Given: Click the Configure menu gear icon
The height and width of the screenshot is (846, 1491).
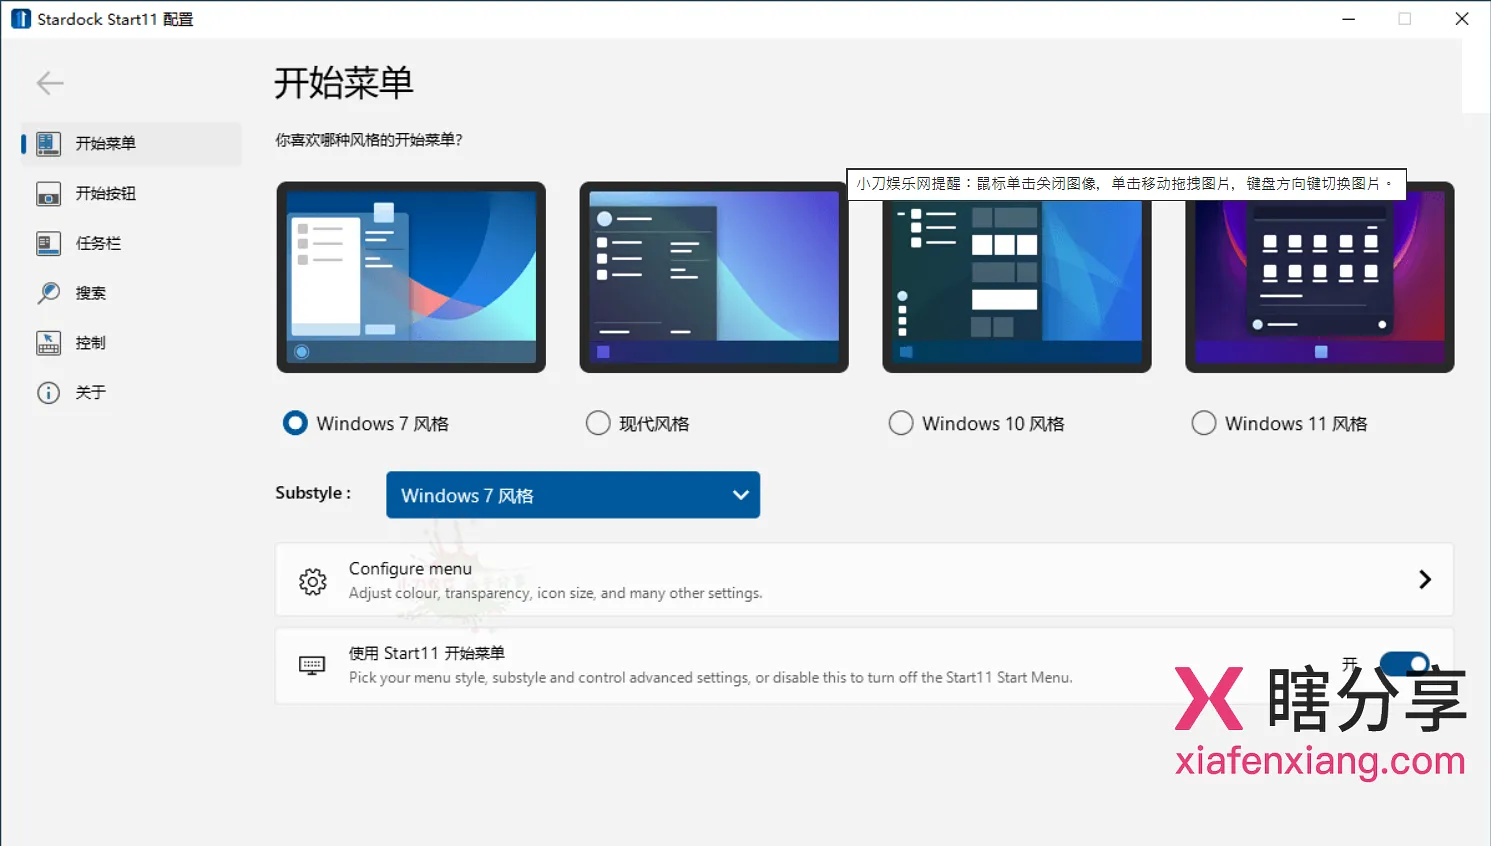Looking at the screenshot, I should [313, 581].
